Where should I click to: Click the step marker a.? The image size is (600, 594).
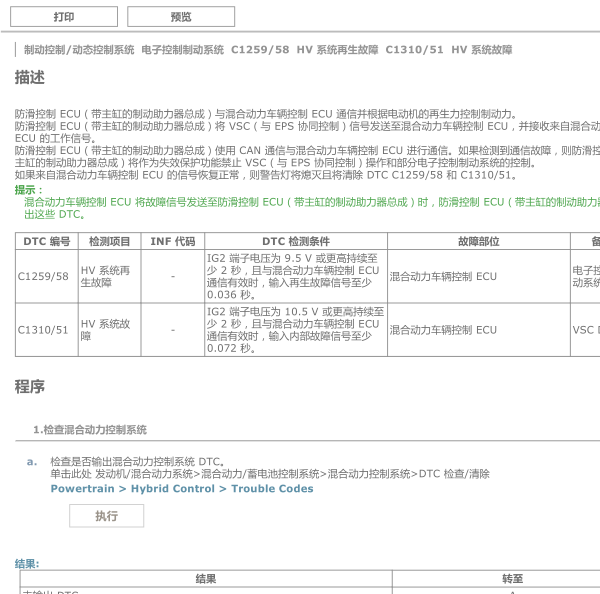pyautogui.click(x=32, y=462)
